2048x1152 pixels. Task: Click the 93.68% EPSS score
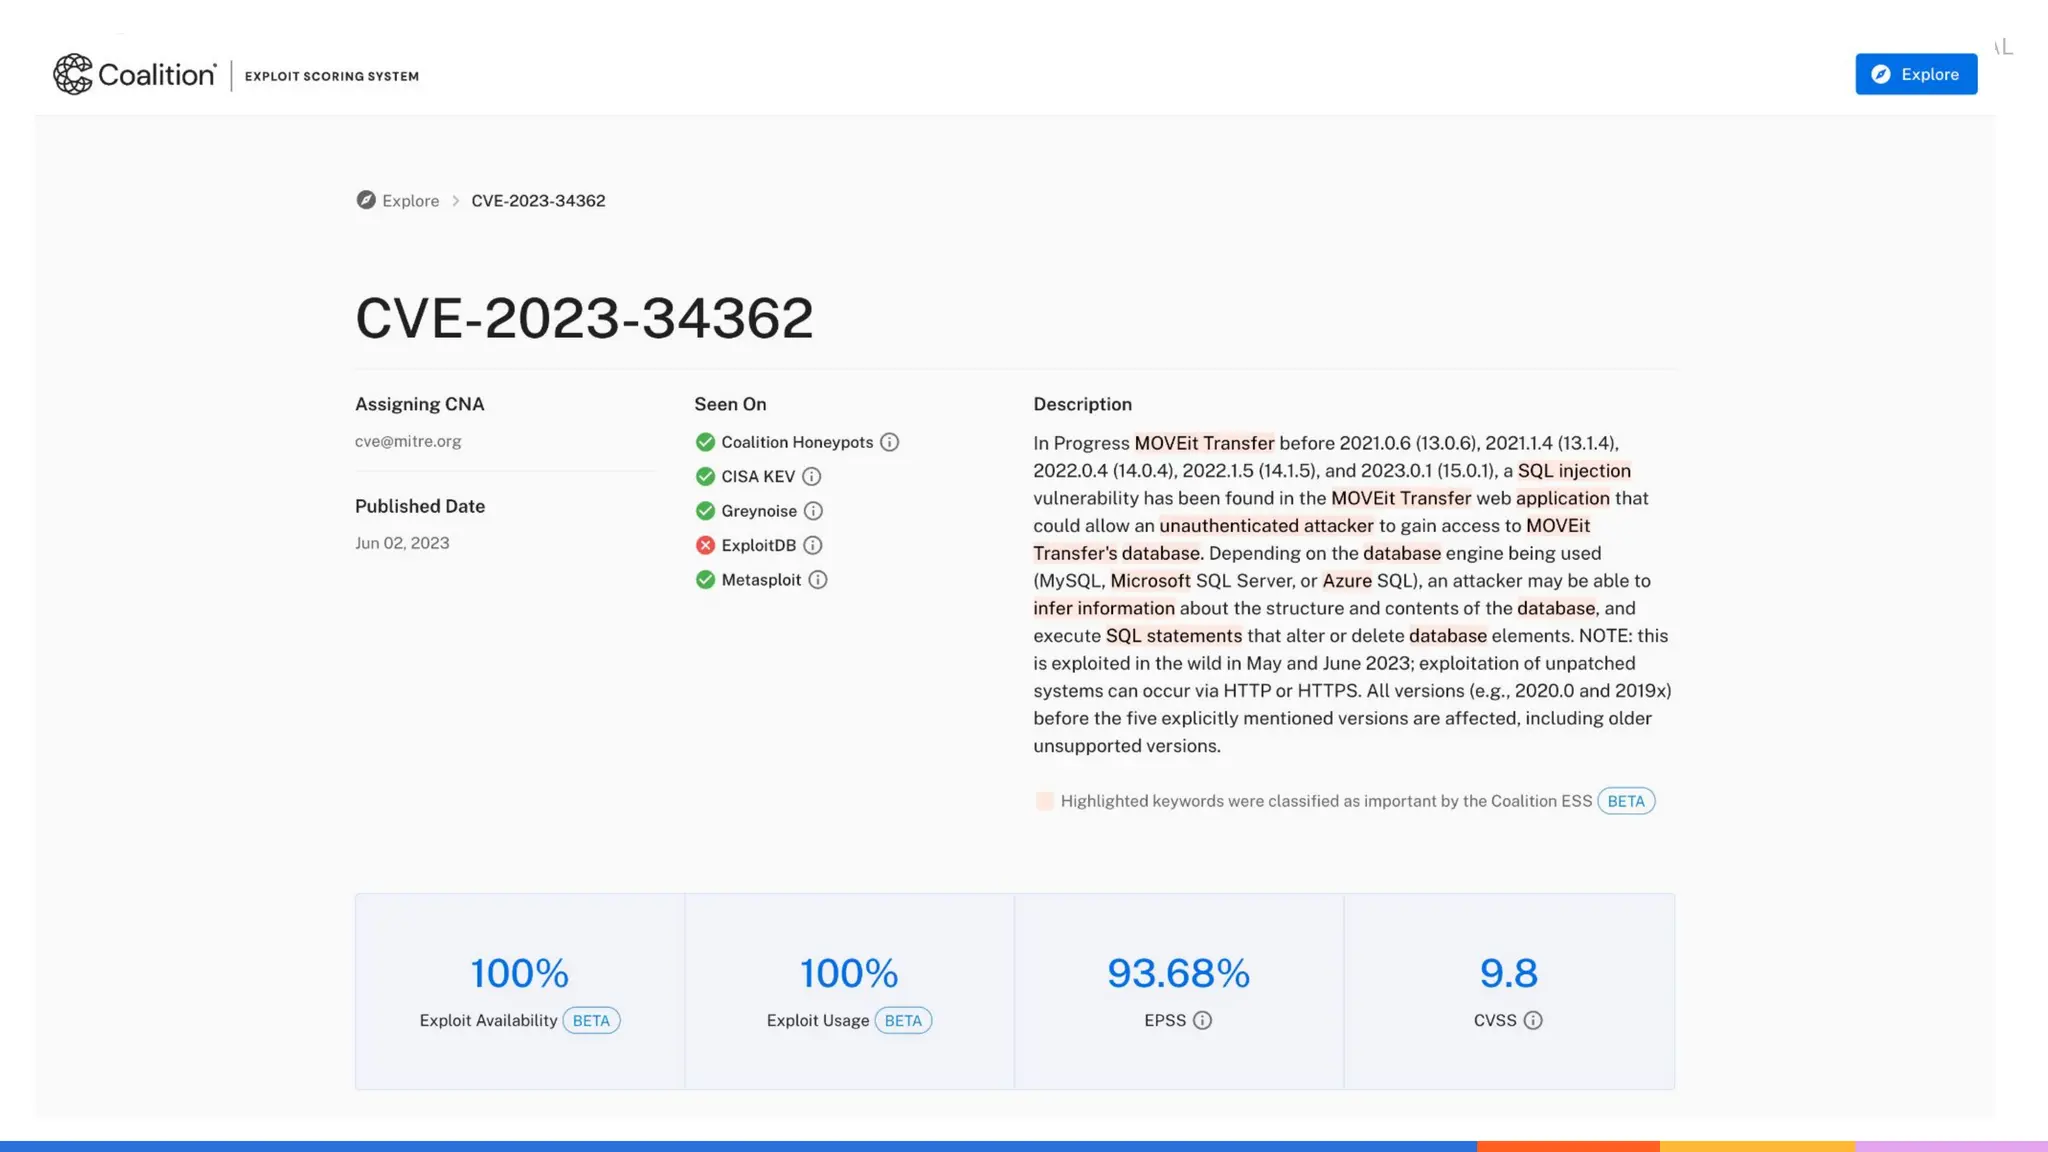pos(1178,973)
